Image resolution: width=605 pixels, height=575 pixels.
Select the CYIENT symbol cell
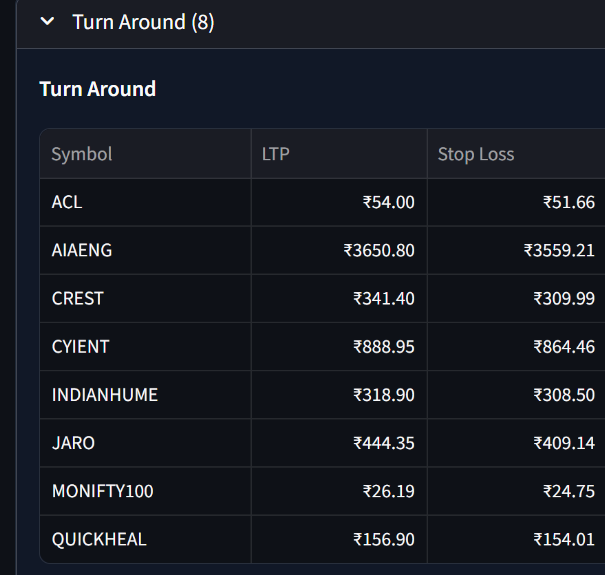(81, 346)
